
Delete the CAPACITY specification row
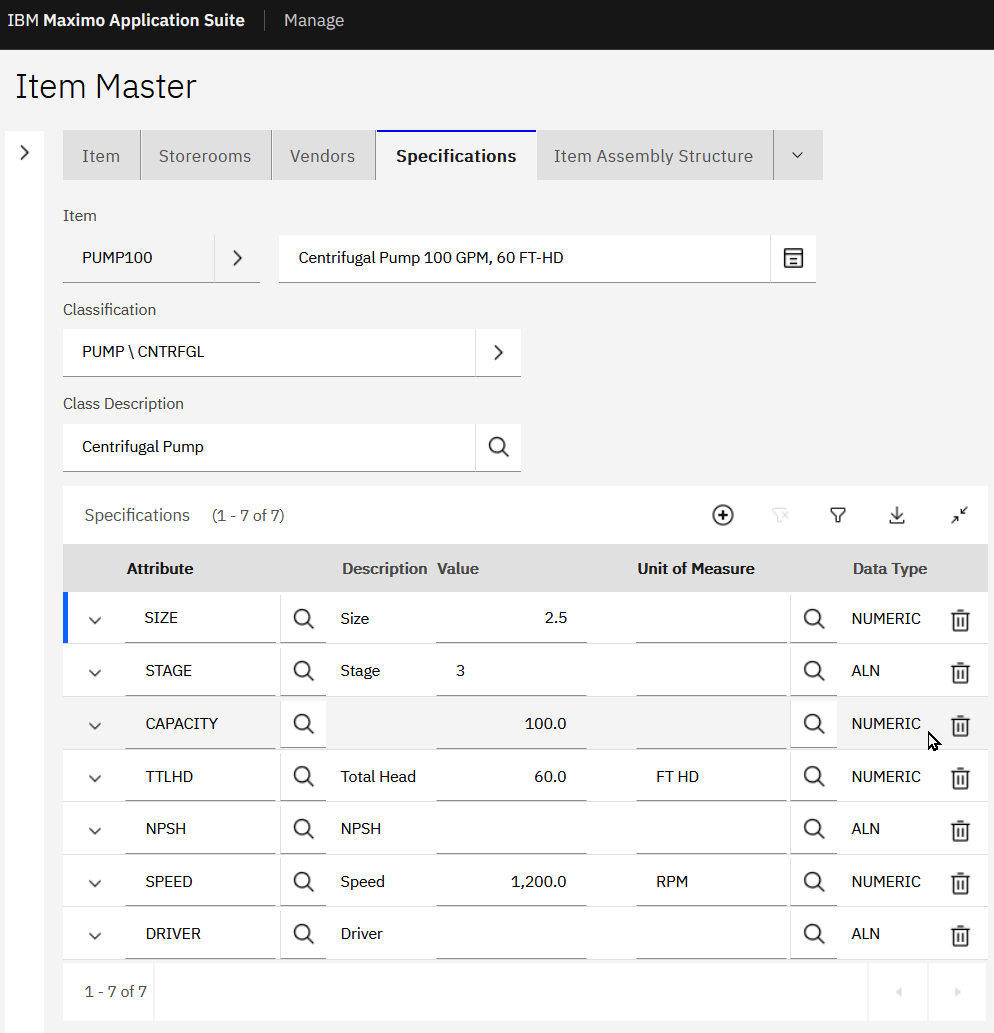coord(960,725)
